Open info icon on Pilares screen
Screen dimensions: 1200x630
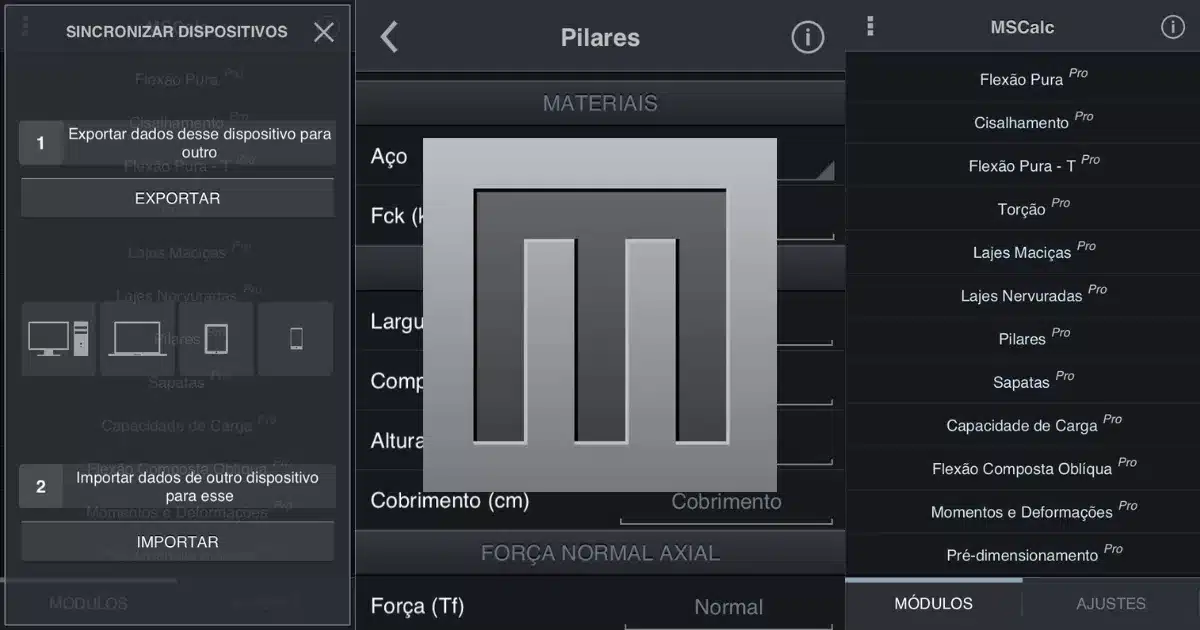[x=807, y=37]
